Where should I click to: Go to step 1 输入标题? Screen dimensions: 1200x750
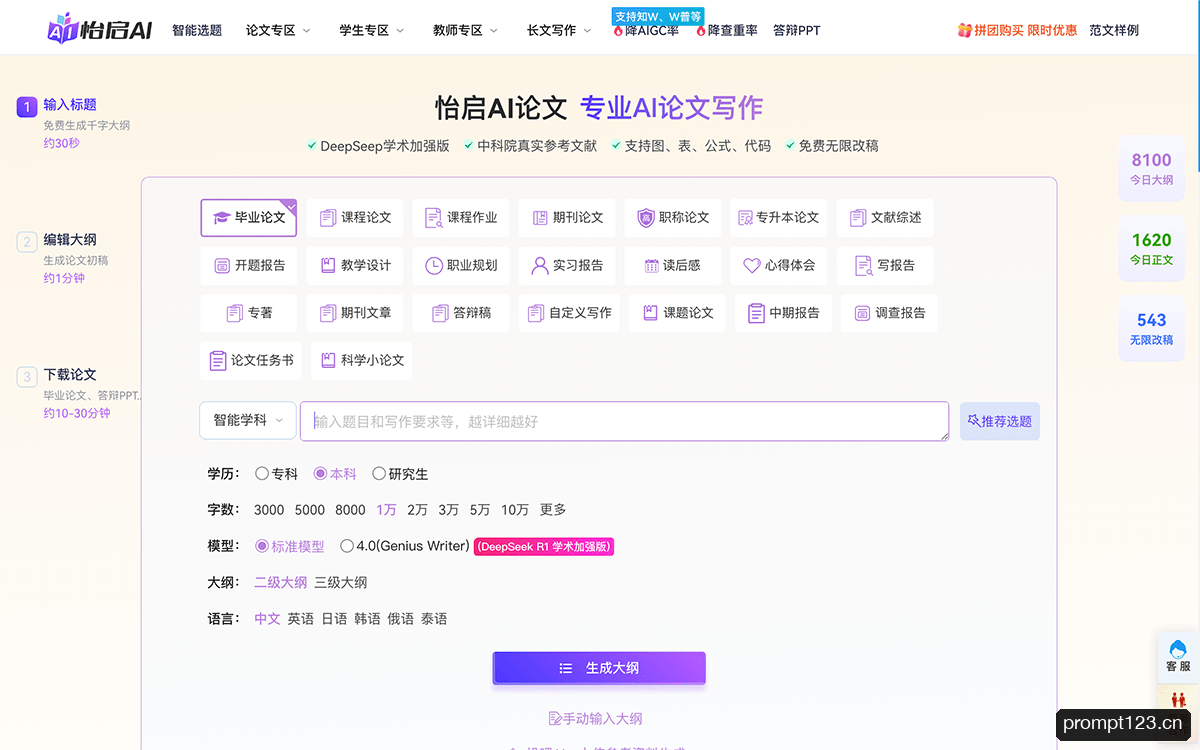coord(70,105)
